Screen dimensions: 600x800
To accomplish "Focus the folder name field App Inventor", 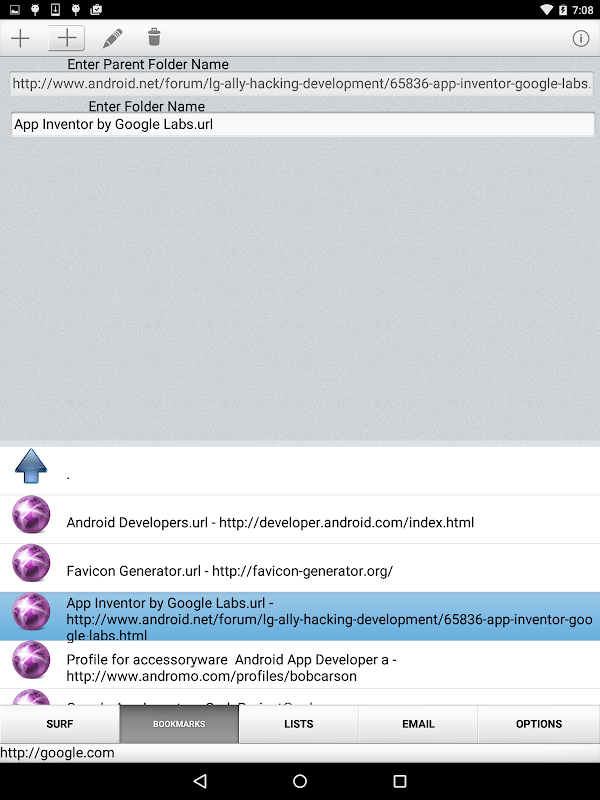I will point(303,124).
